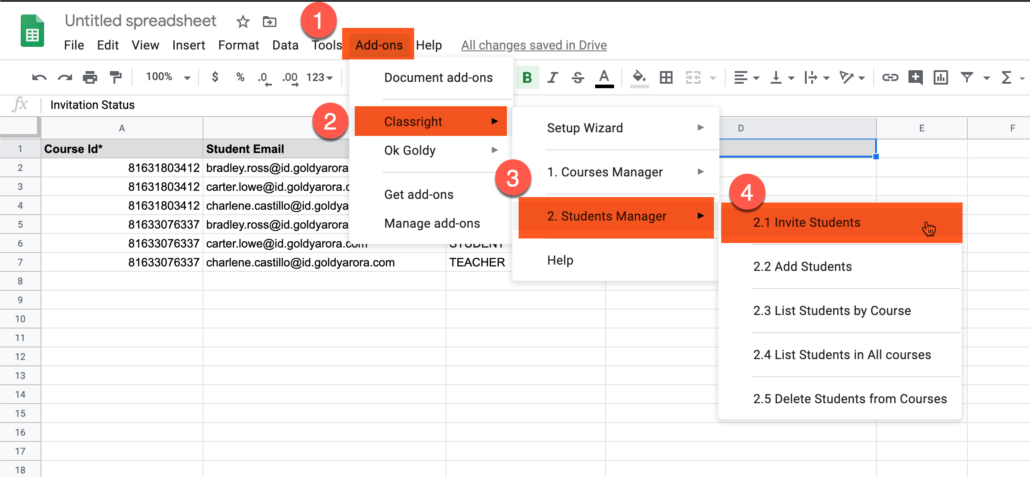The image size is (1030, 477).
Task: Rename the Untitled spreadsheet title
Action: tap(141, 21)
